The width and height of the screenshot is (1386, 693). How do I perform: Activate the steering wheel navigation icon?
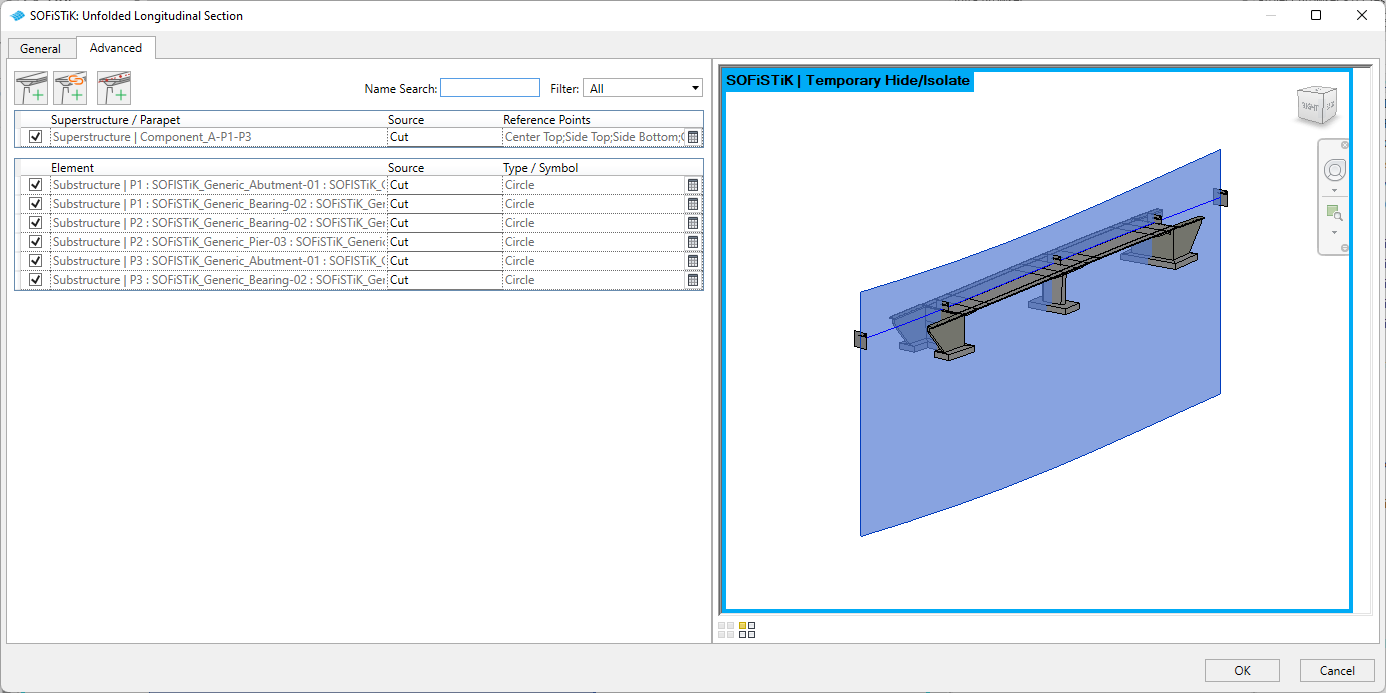click(x=1334, y=169)
